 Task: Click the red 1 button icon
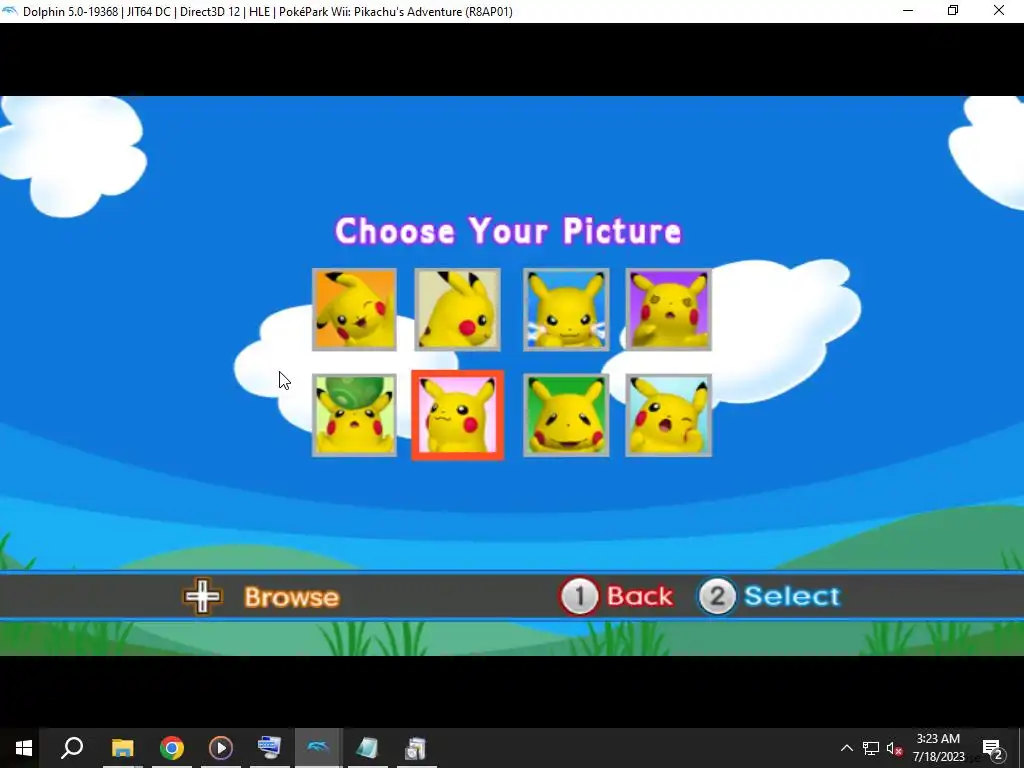[579, 596]
